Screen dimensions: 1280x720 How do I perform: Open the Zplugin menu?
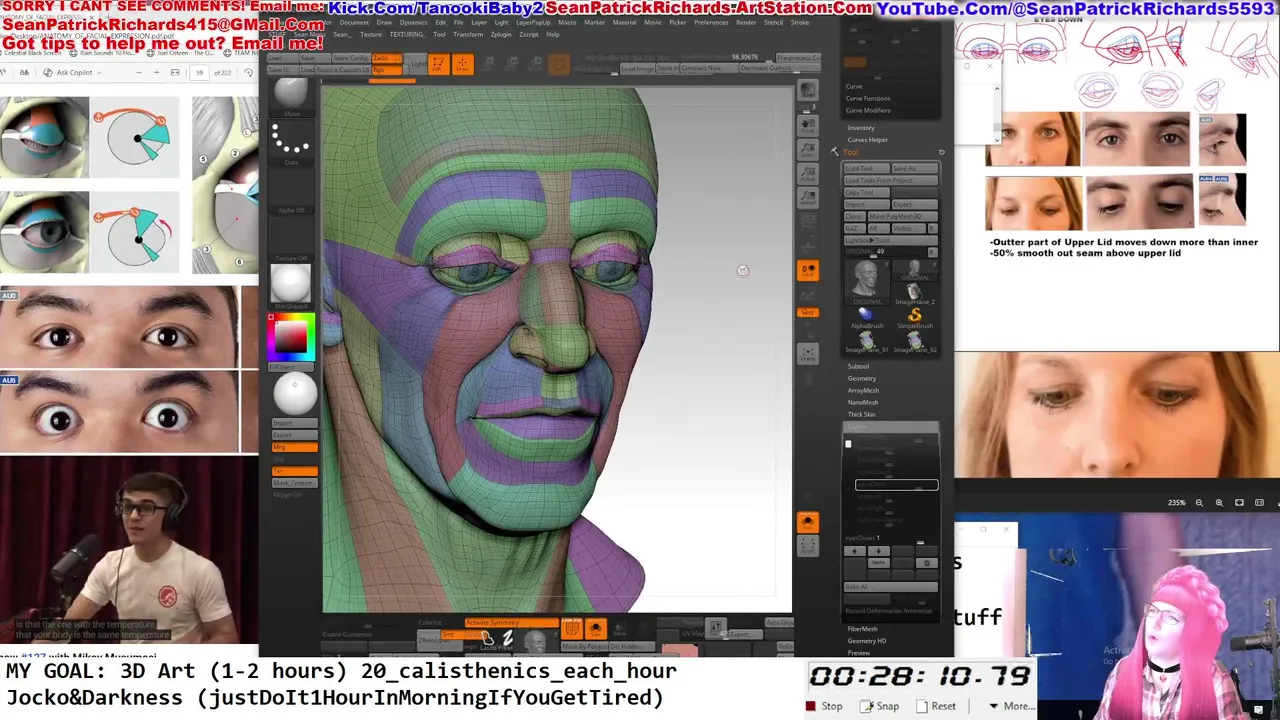click(x=501, y=34)
